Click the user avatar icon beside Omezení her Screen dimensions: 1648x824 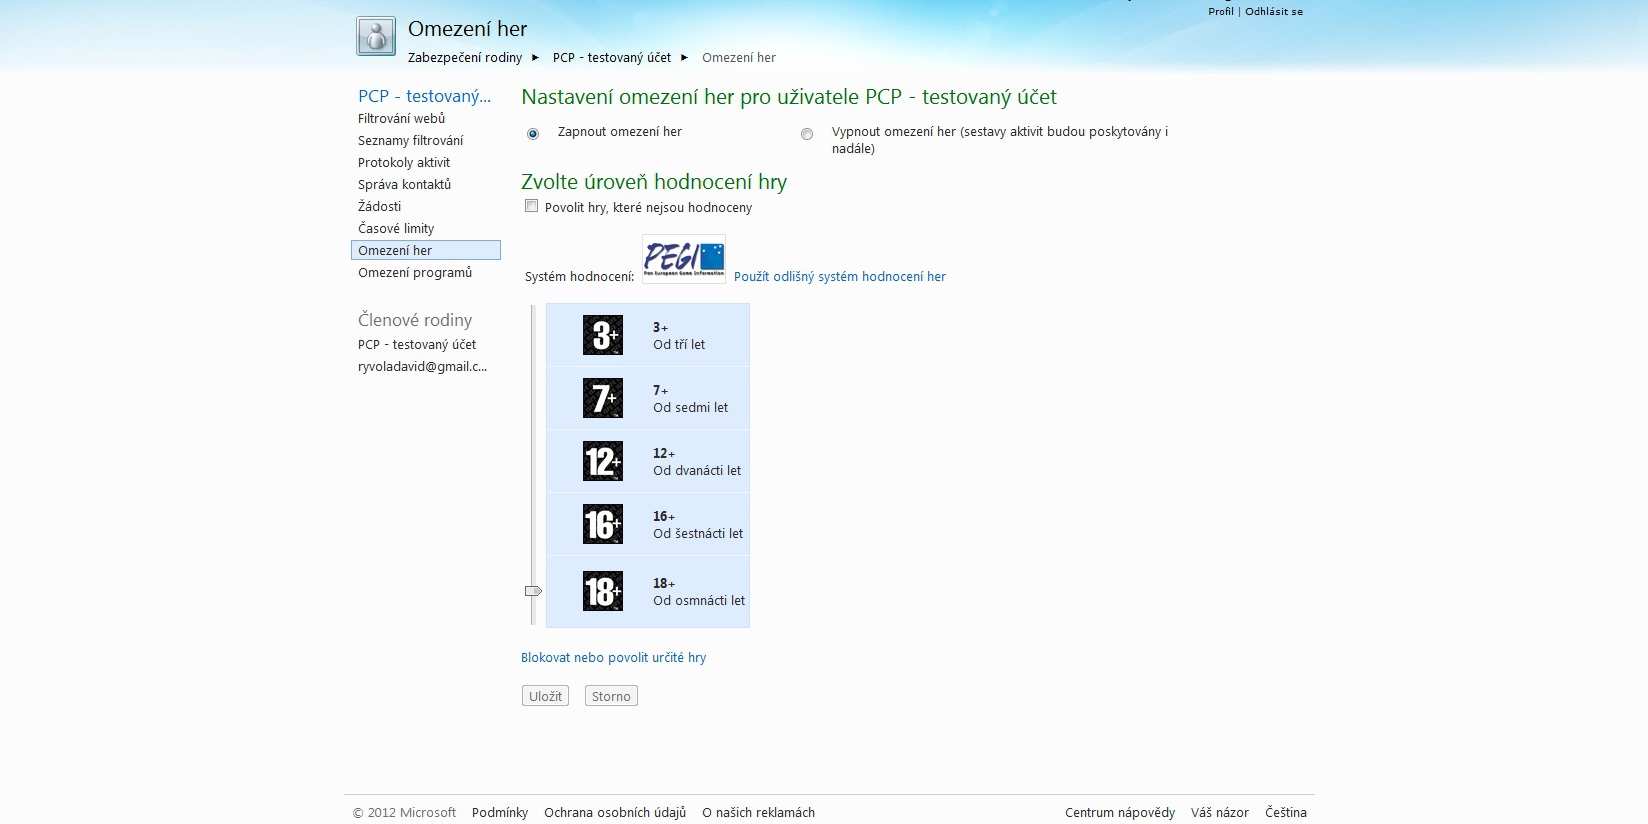(376, 37)
